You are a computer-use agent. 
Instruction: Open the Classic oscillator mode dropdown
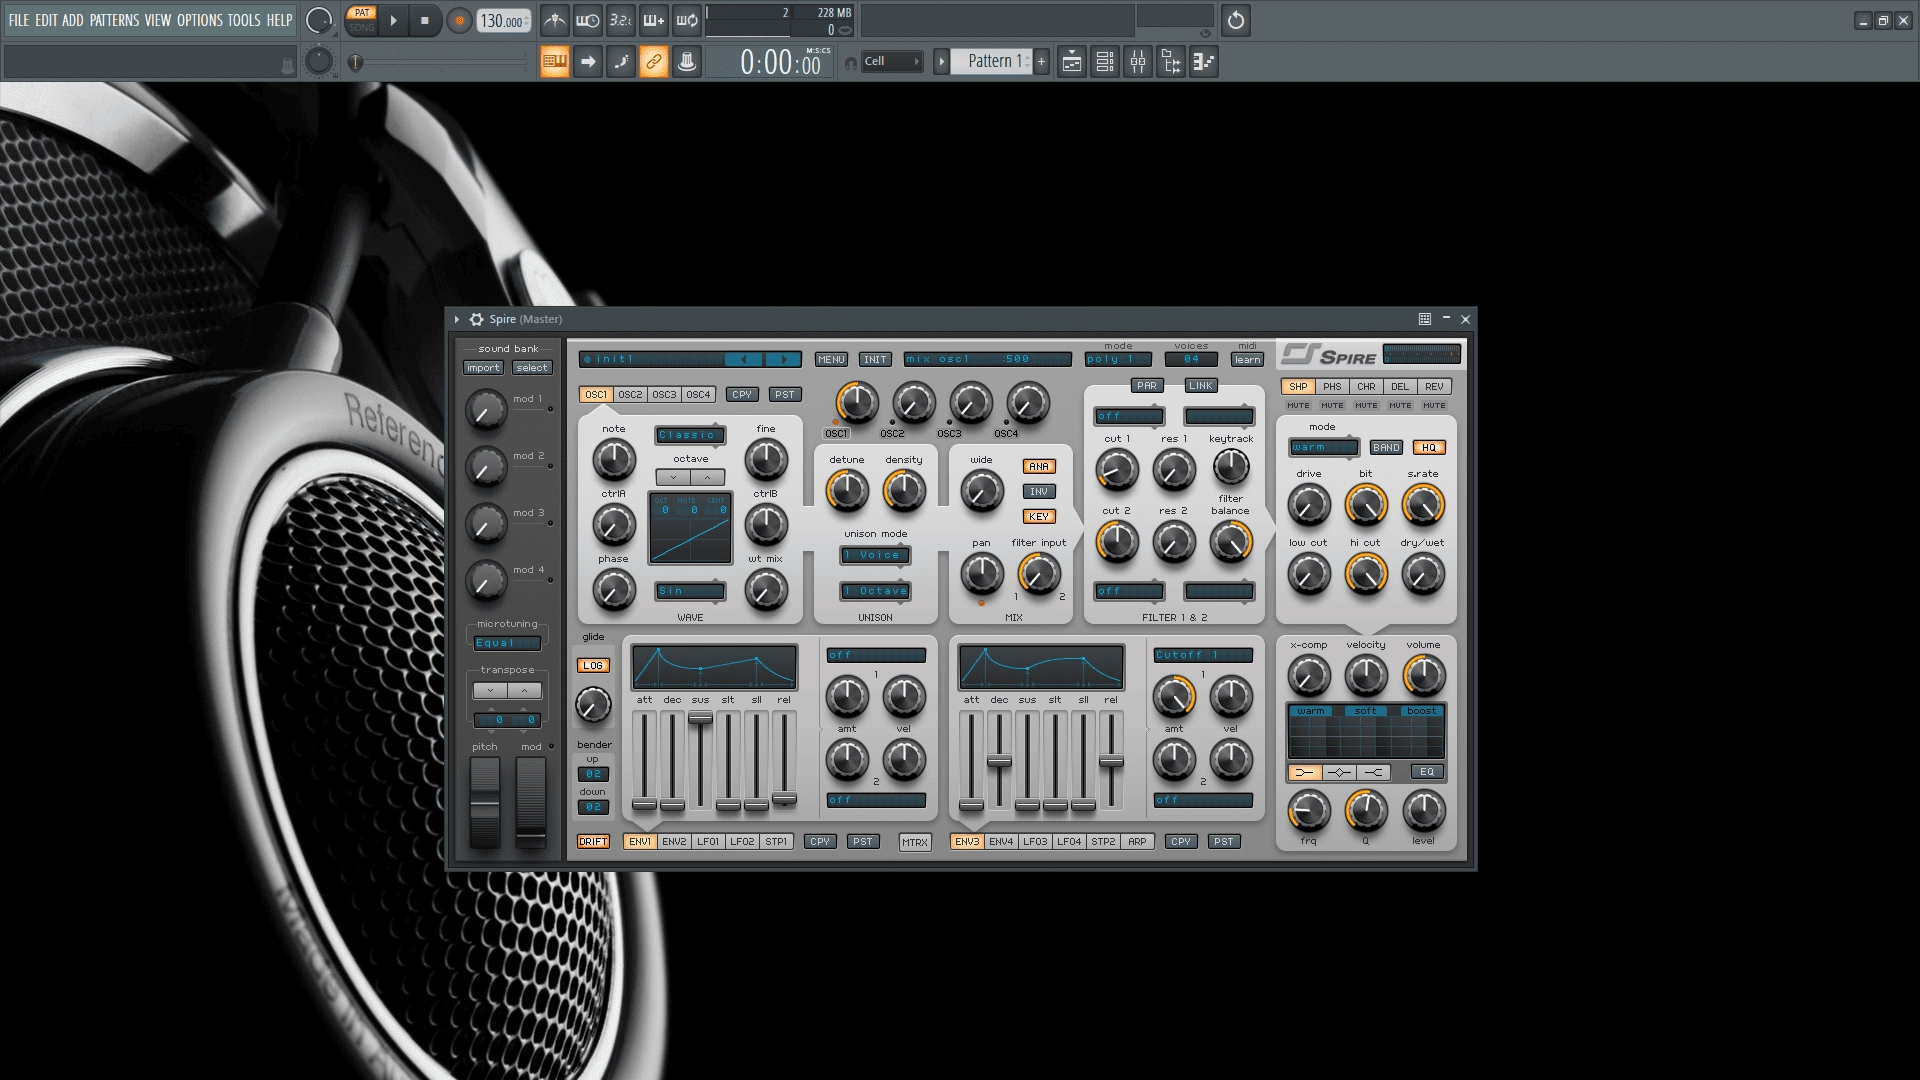click(690, 435)
